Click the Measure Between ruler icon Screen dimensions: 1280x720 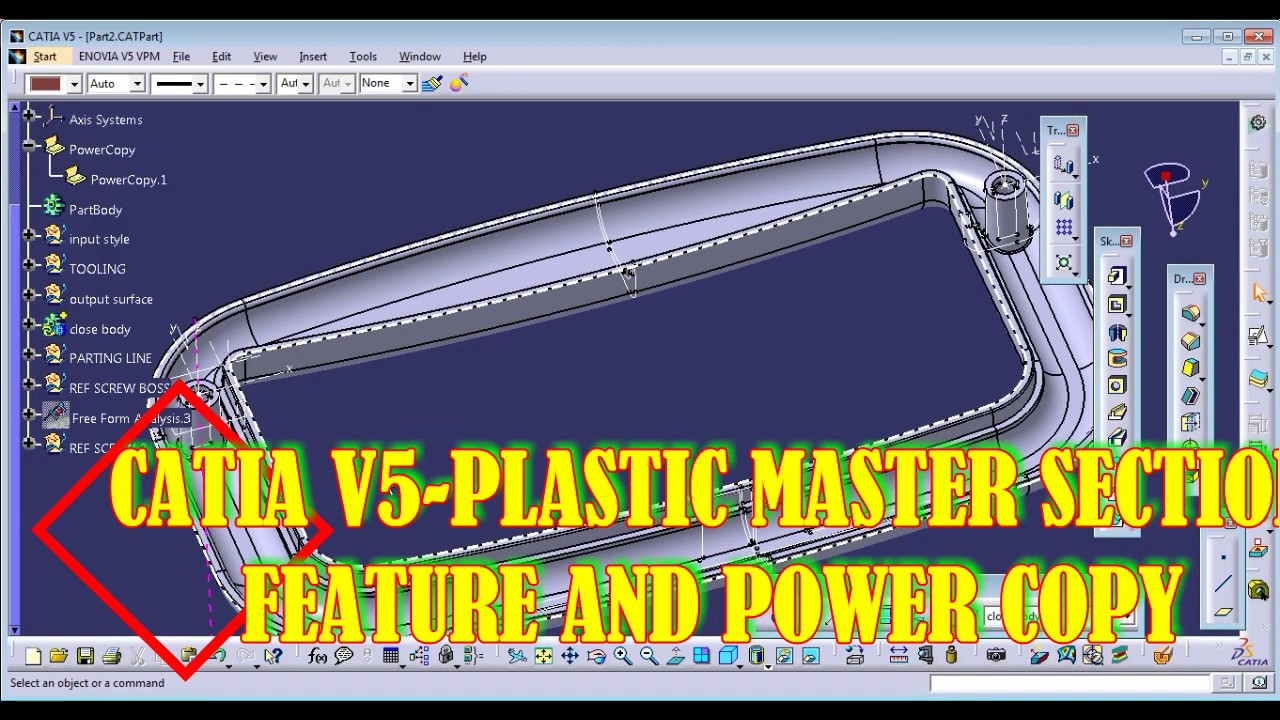coord(899,656)
